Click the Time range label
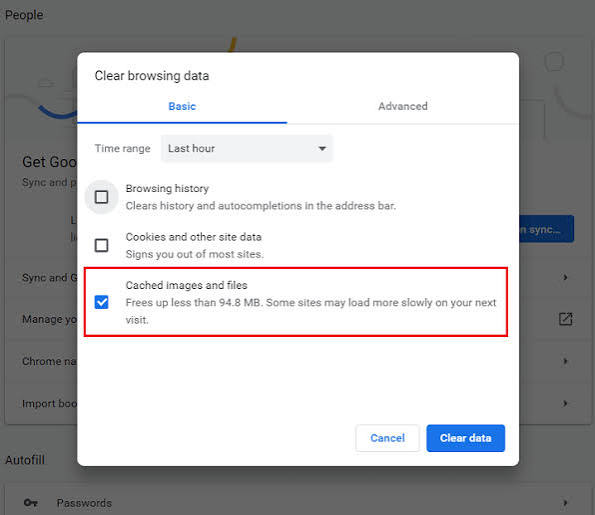Image resolution: width=595 pixels, height=515 pixels. click(123, 148)
